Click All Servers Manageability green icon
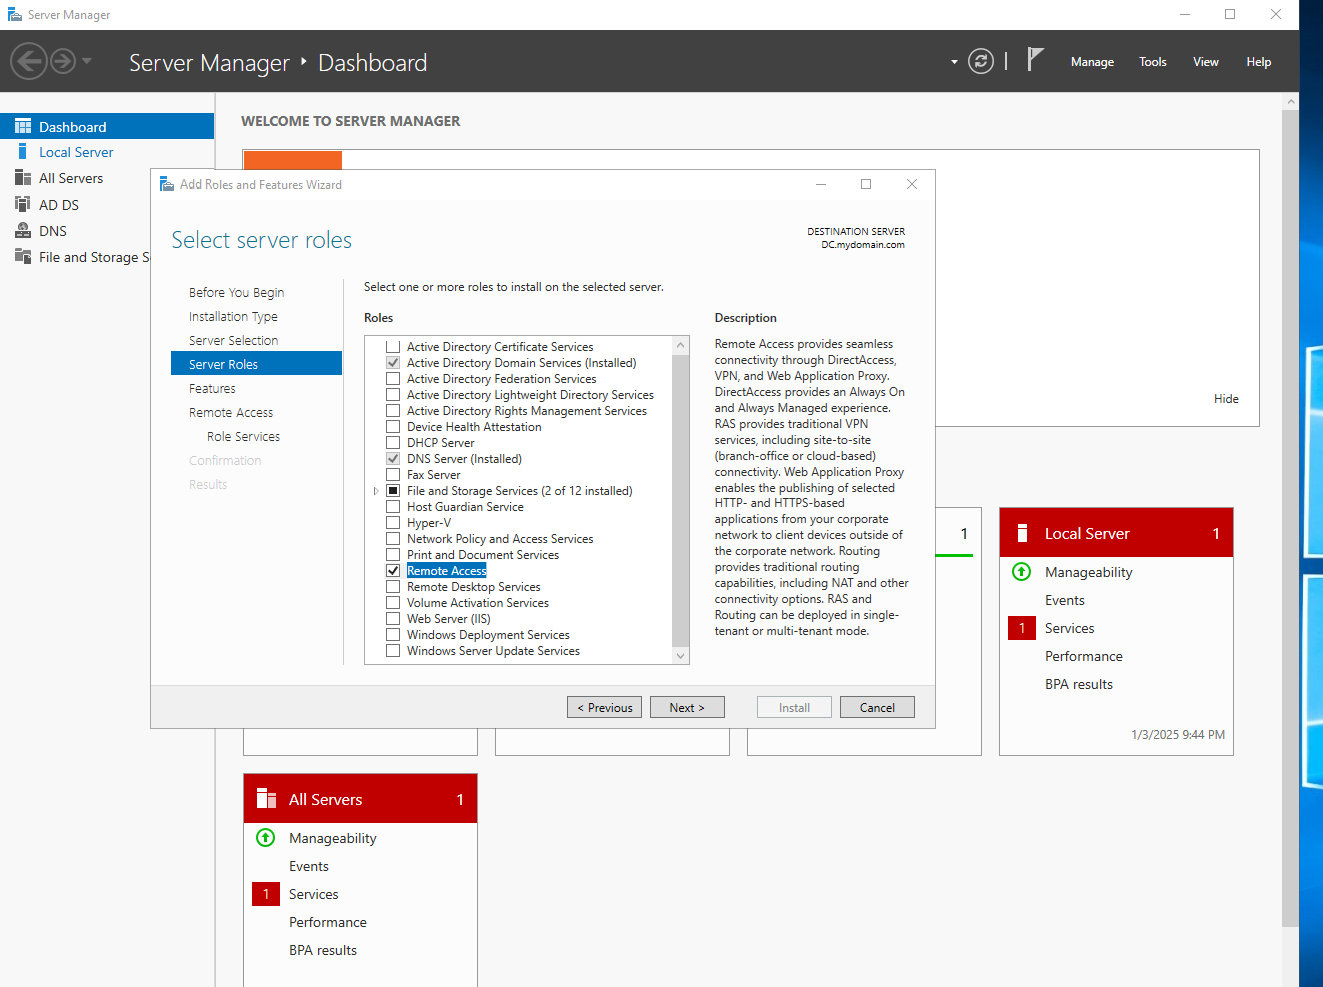This screenshot has width=1323, height=987. click(265, 838)
